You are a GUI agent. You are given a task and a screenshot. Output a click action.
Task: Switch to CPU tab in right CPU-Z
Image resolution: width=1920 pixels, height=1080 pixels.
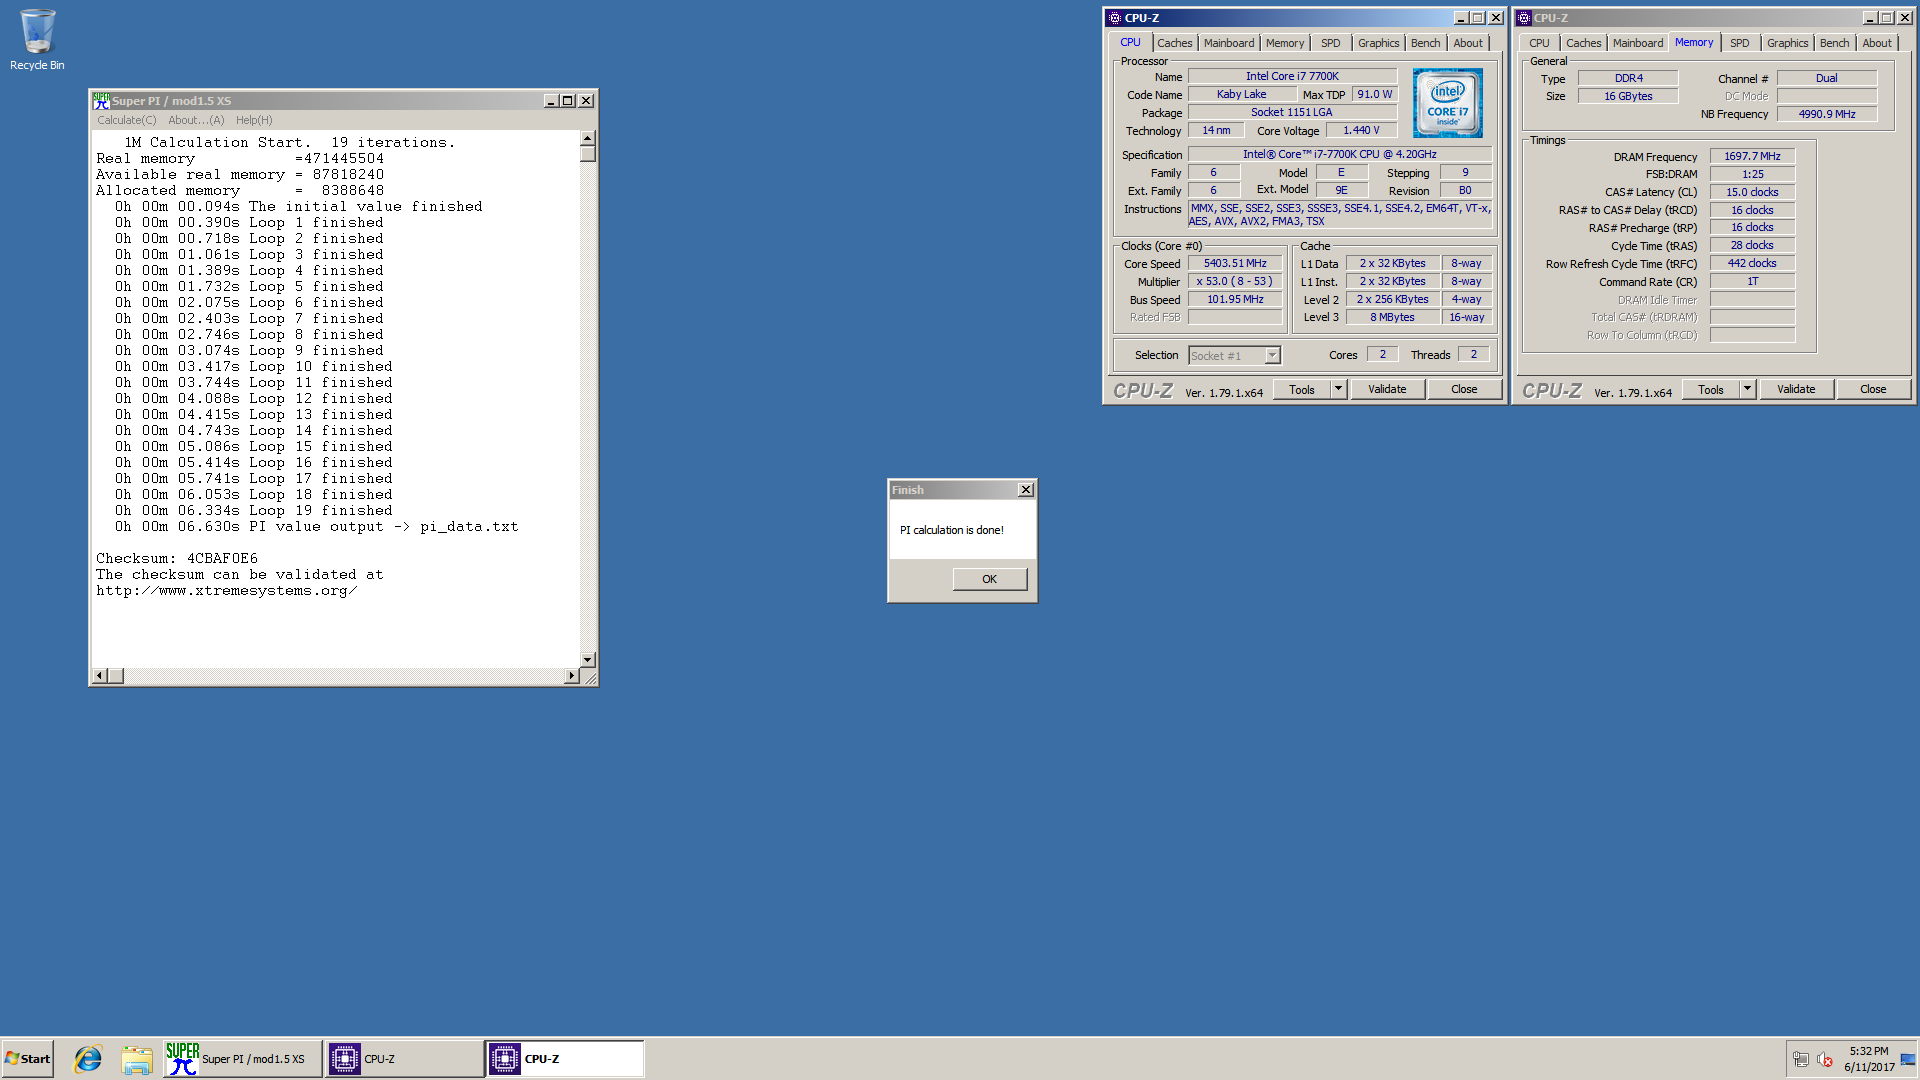[x=1539, y=43]
